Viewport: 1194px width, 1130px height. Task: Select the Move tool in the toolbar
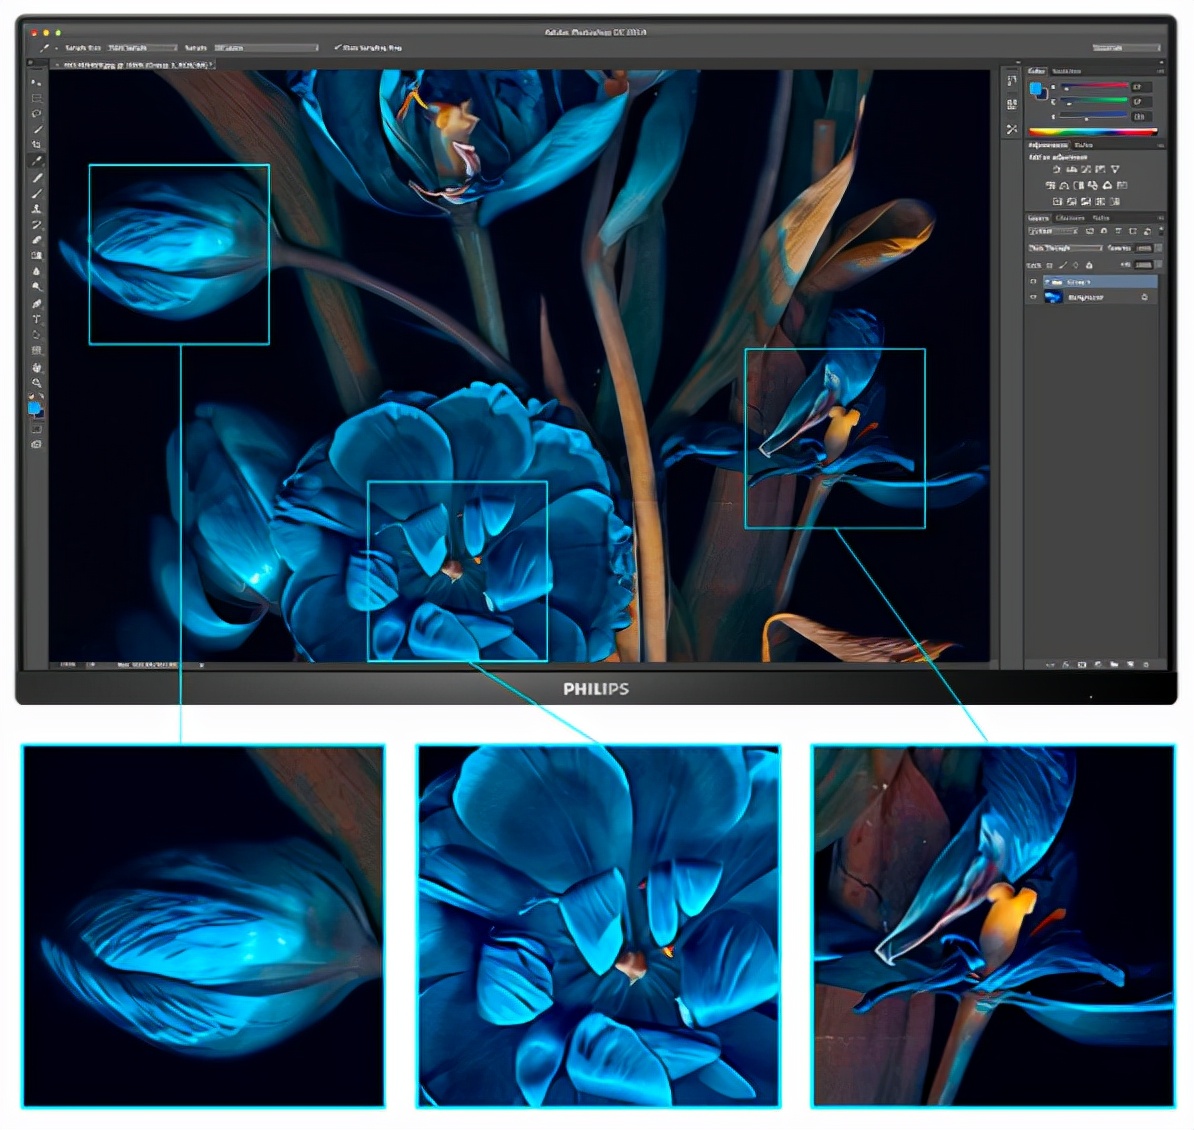(x=36, y=82)
